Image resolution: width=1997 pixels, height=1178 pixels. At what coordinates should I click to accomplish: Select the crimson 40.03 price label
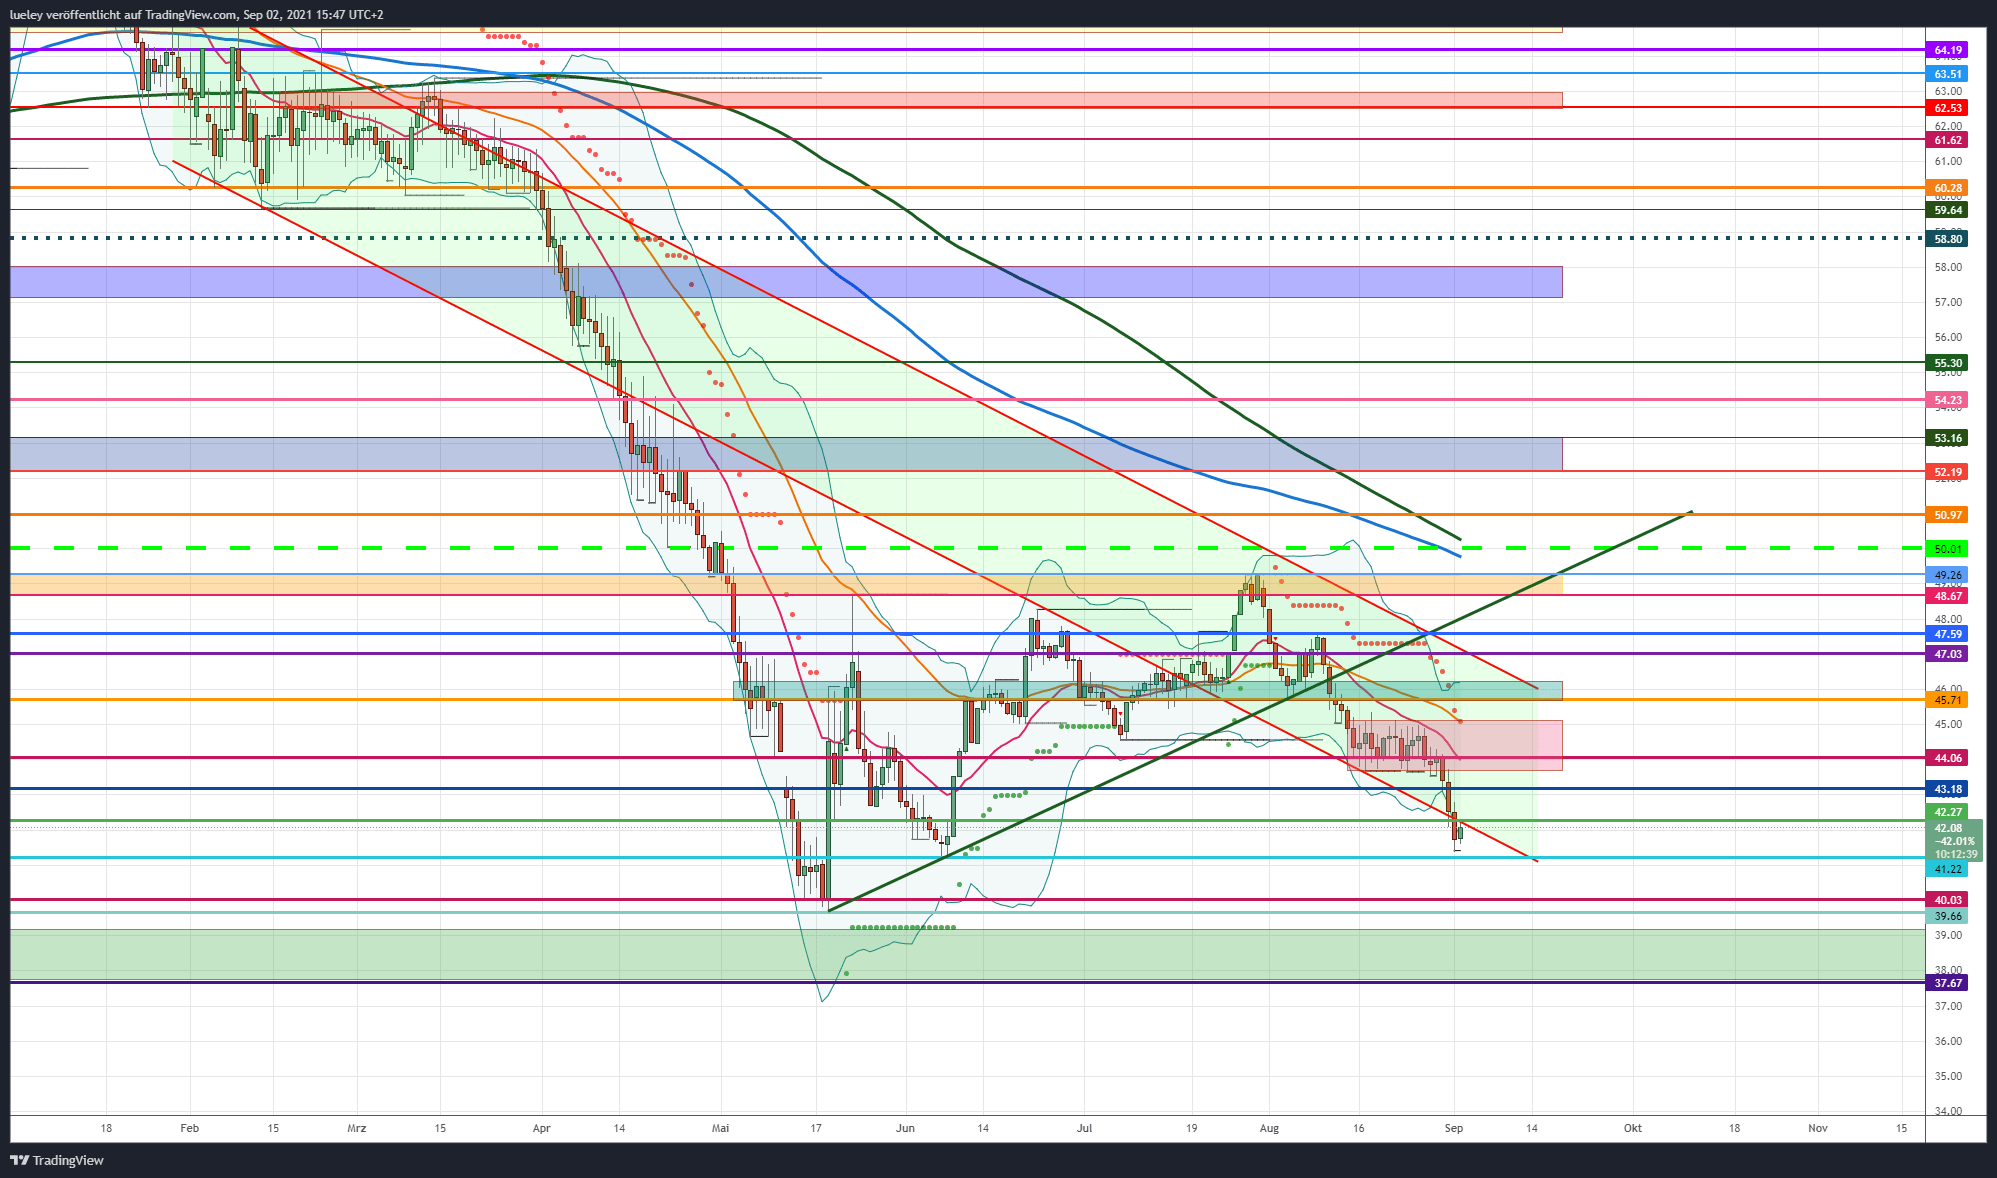[1947, 900]
